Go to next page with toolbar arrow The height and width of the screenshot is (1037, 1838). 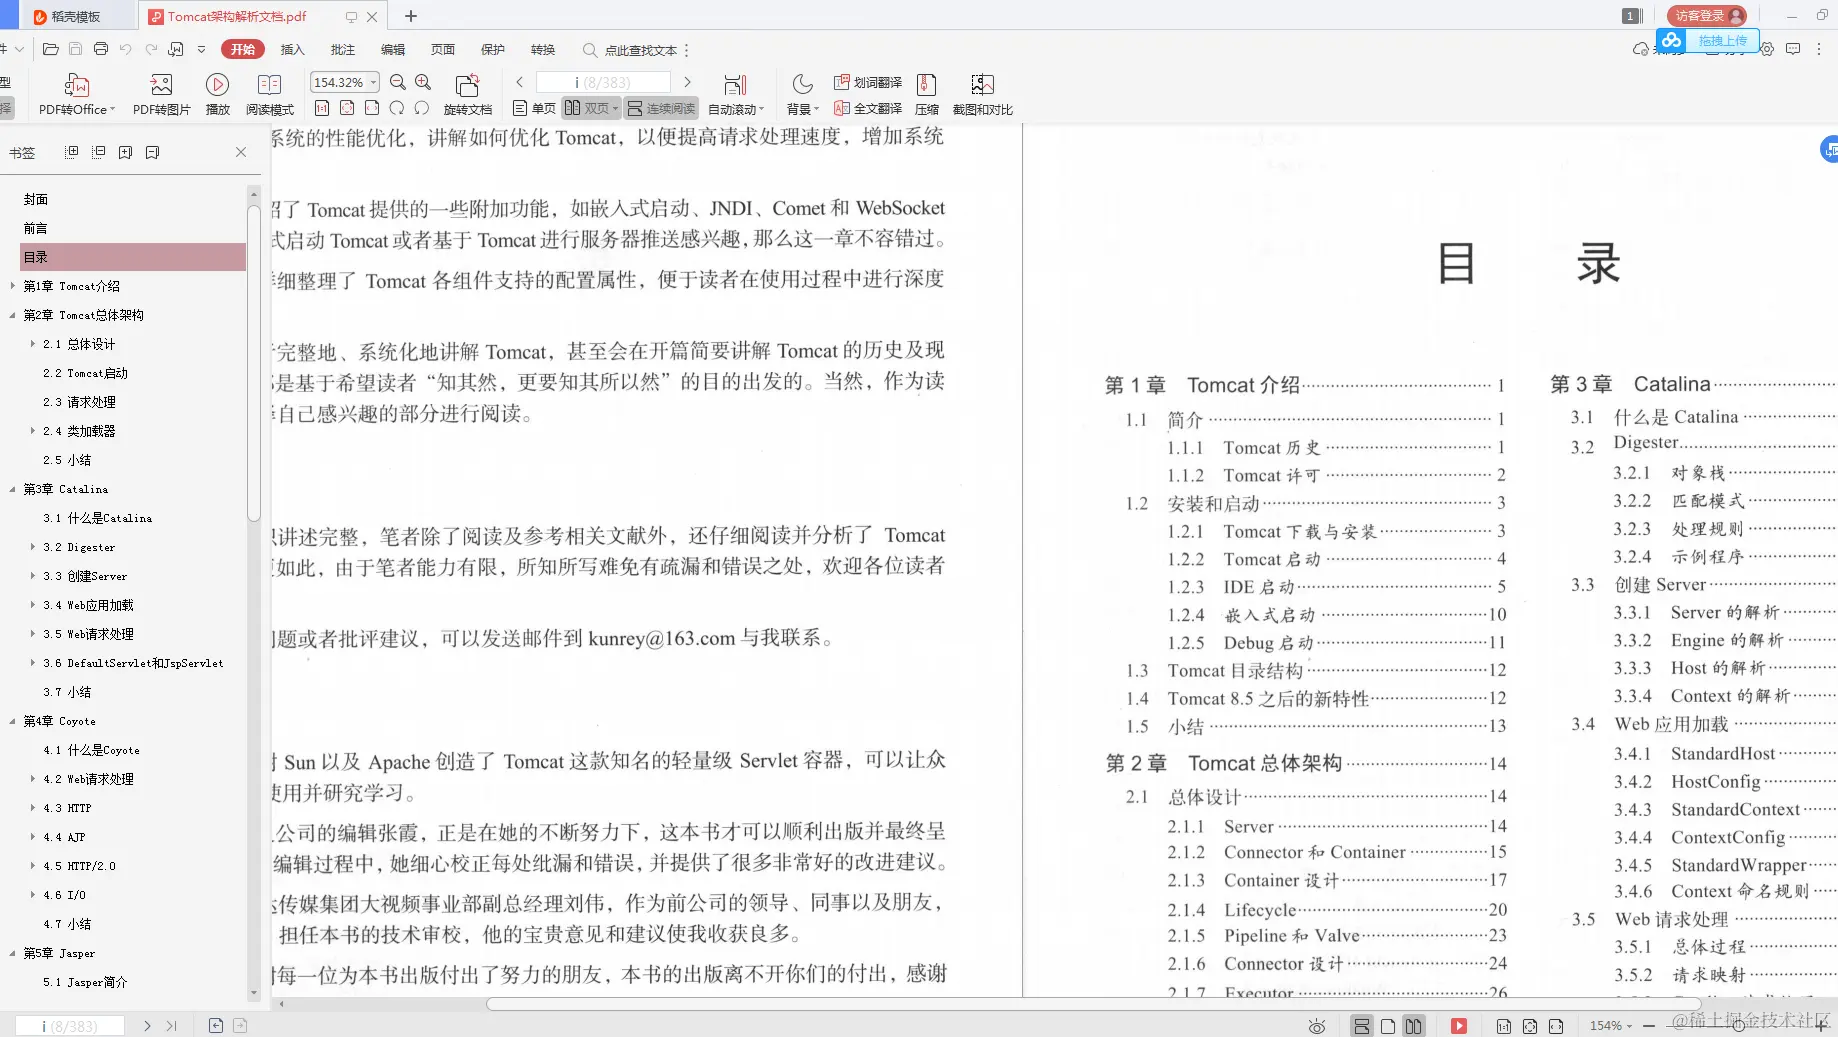click(x=687, y=82)
